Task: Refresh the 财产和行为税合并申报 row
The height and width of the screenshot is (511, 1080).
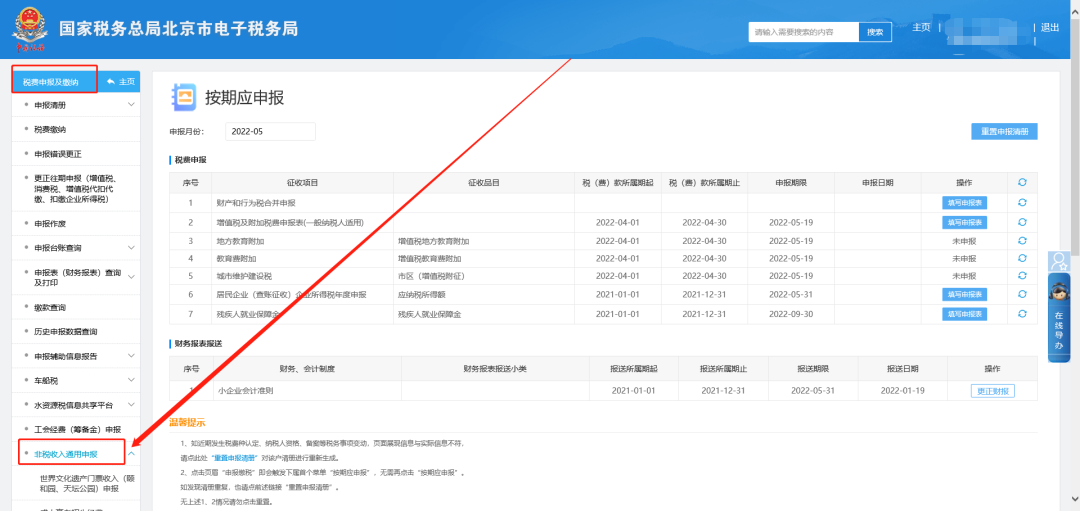Action: [1022, 202]
